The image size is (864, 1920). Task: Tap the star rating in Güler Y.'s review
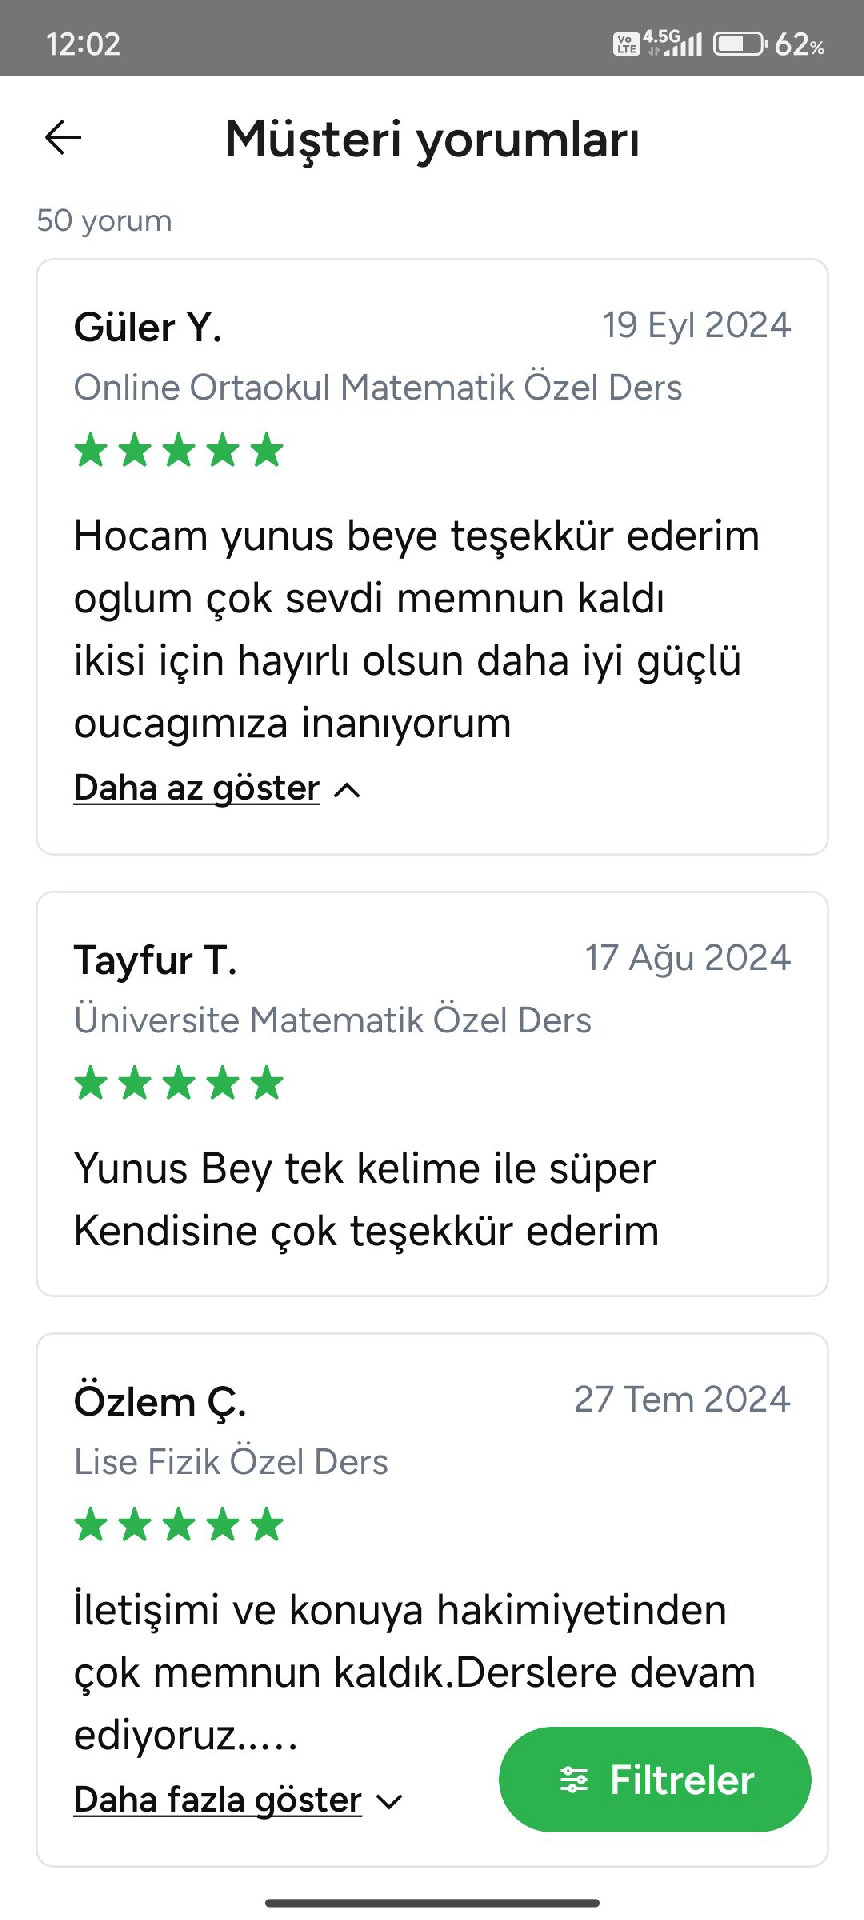[x=179, y=451]
